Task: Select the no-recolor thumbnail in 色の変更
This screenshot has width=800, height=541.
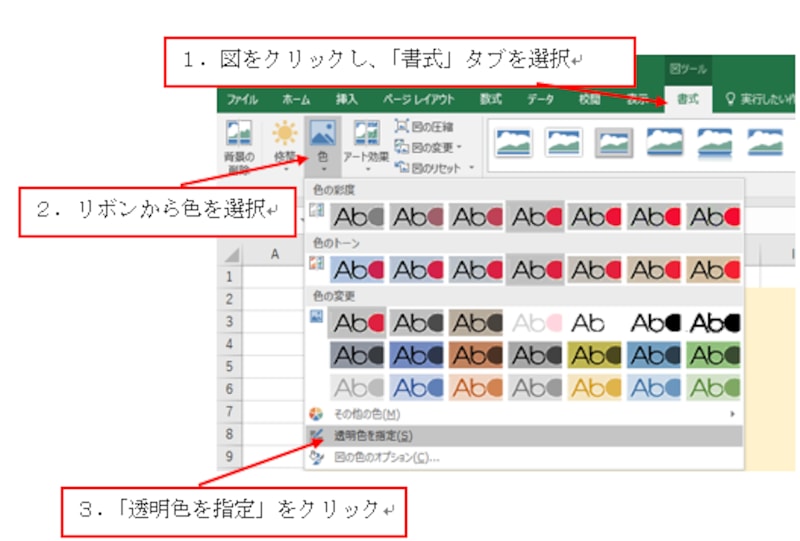Action: (357, 323)
